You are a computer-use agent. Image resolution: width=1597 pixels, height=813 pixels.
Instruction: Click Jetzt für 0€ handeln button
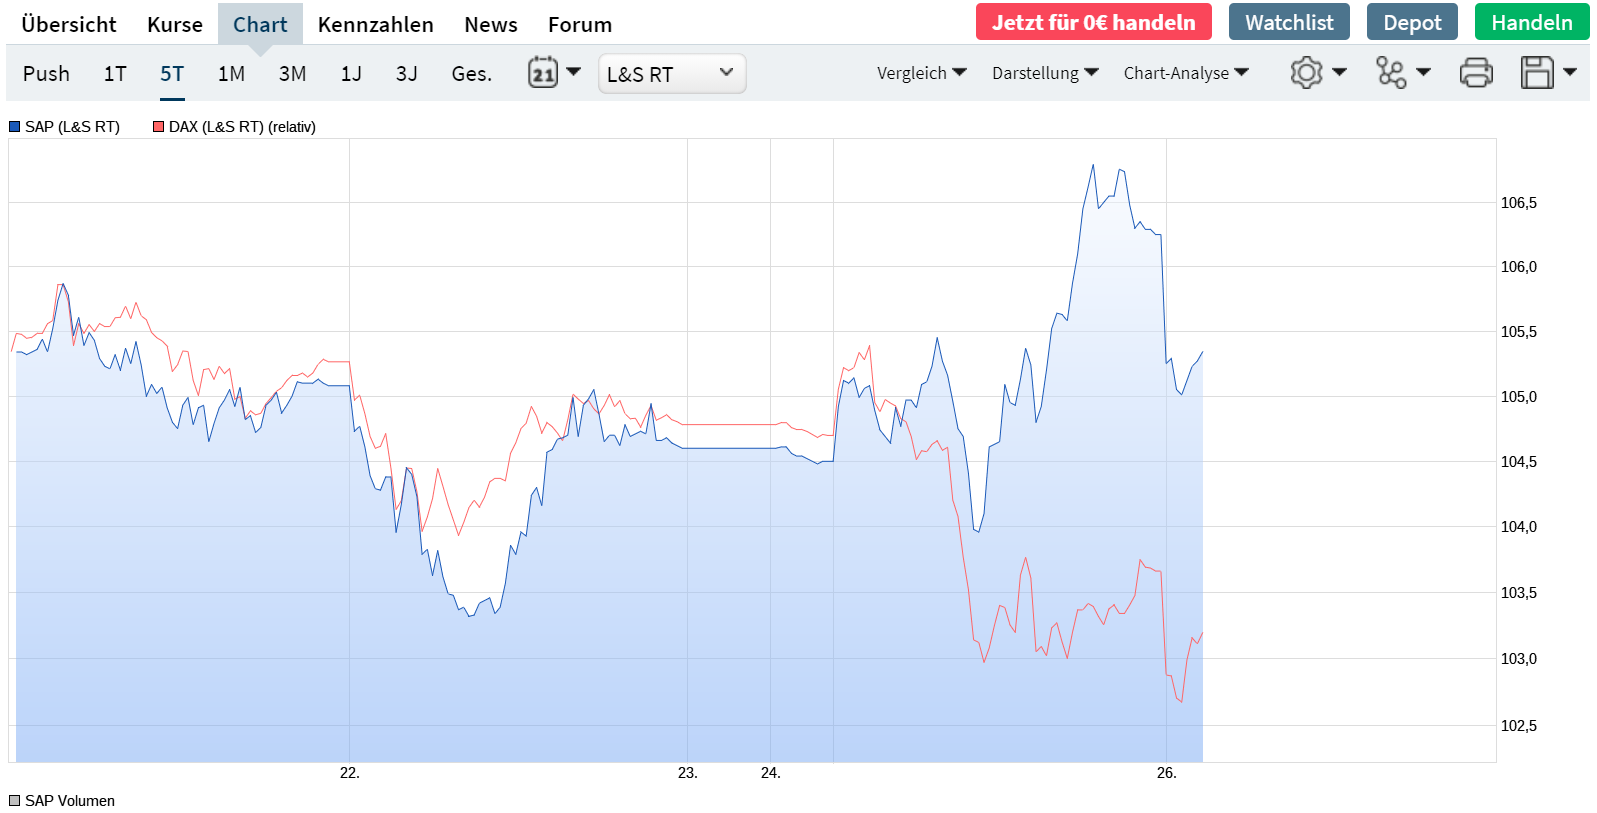click(1094, 22)
